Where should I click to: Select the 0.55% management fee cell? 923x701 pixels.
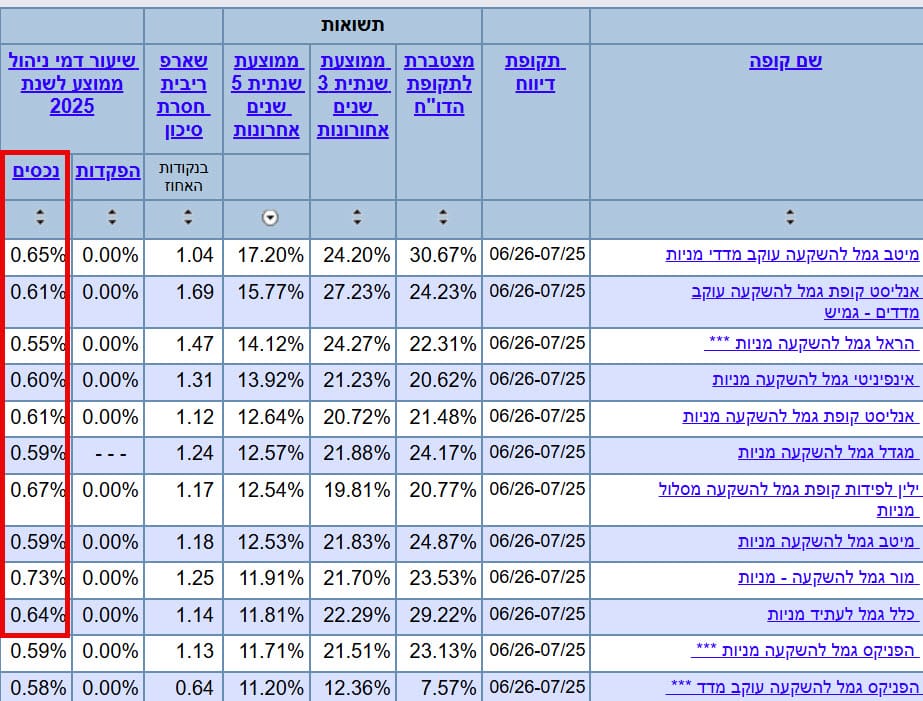click(x=36, y=345)
